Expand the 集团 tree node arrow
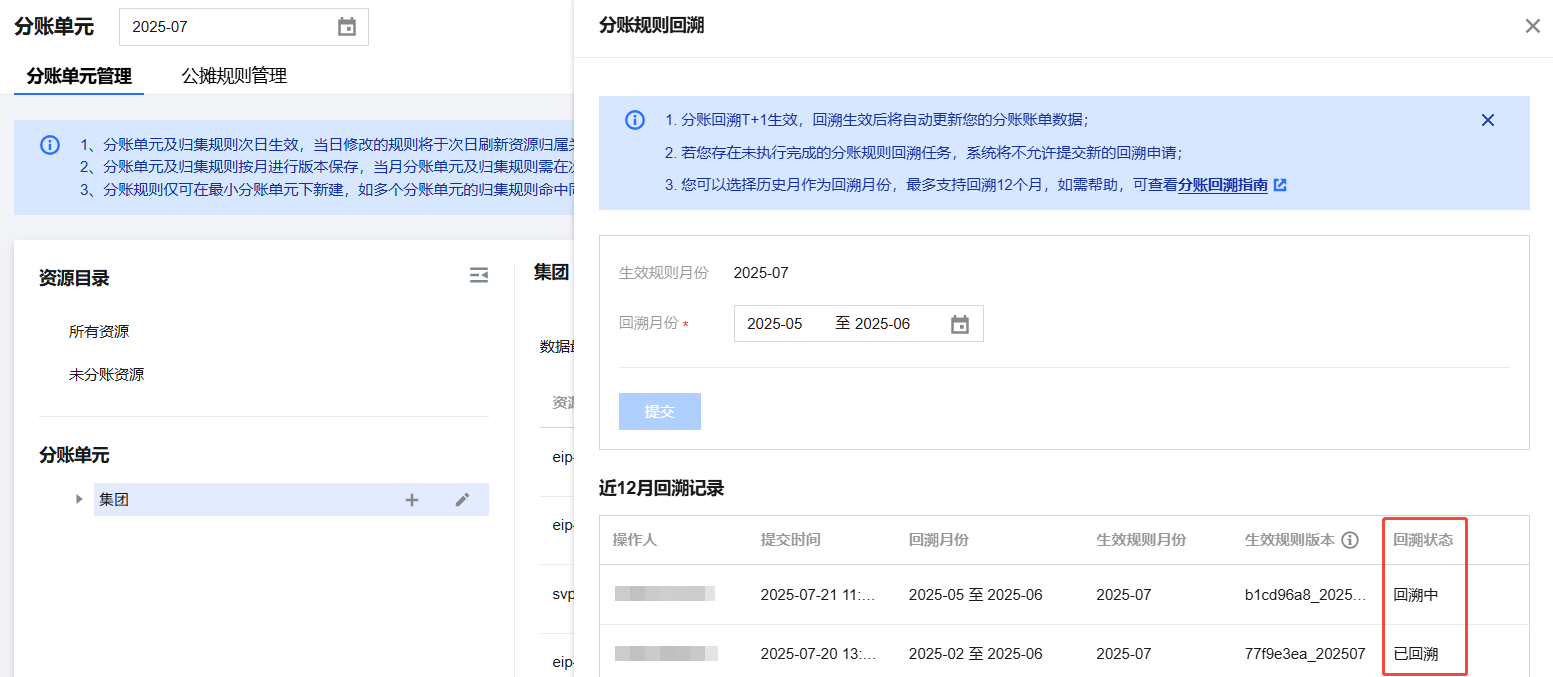 pyautogui.click(x=79, y=499)
